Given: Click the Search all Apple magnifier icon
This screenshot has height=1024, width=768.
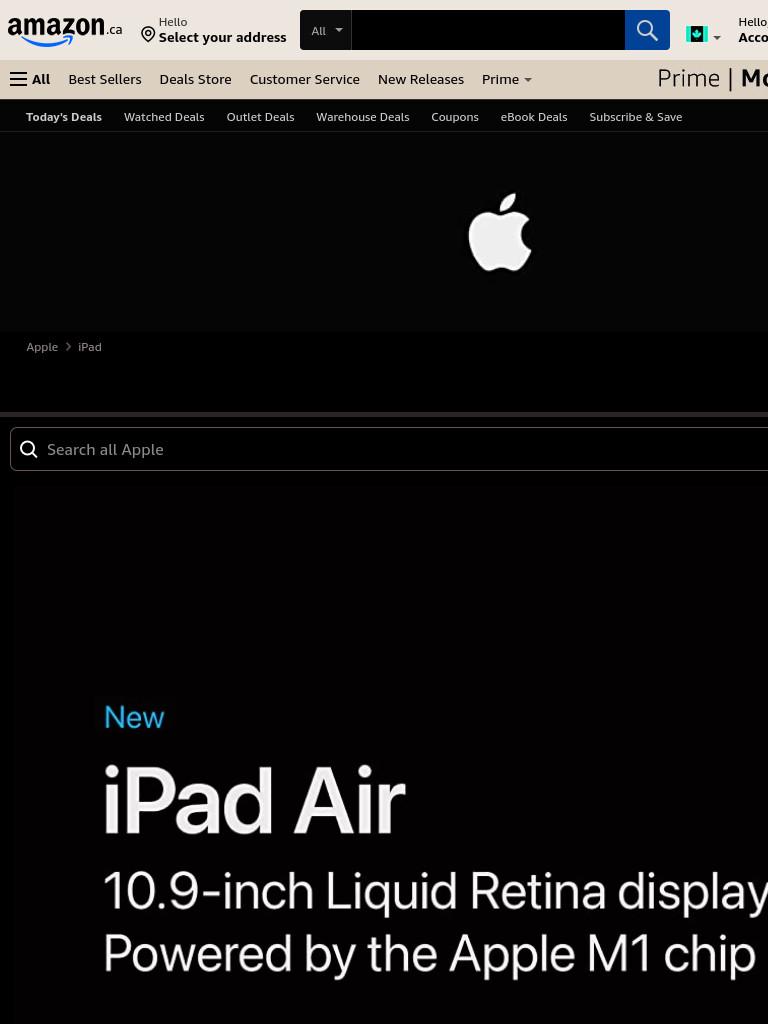Looking at the screenshot, I should [x=29, y=449].
